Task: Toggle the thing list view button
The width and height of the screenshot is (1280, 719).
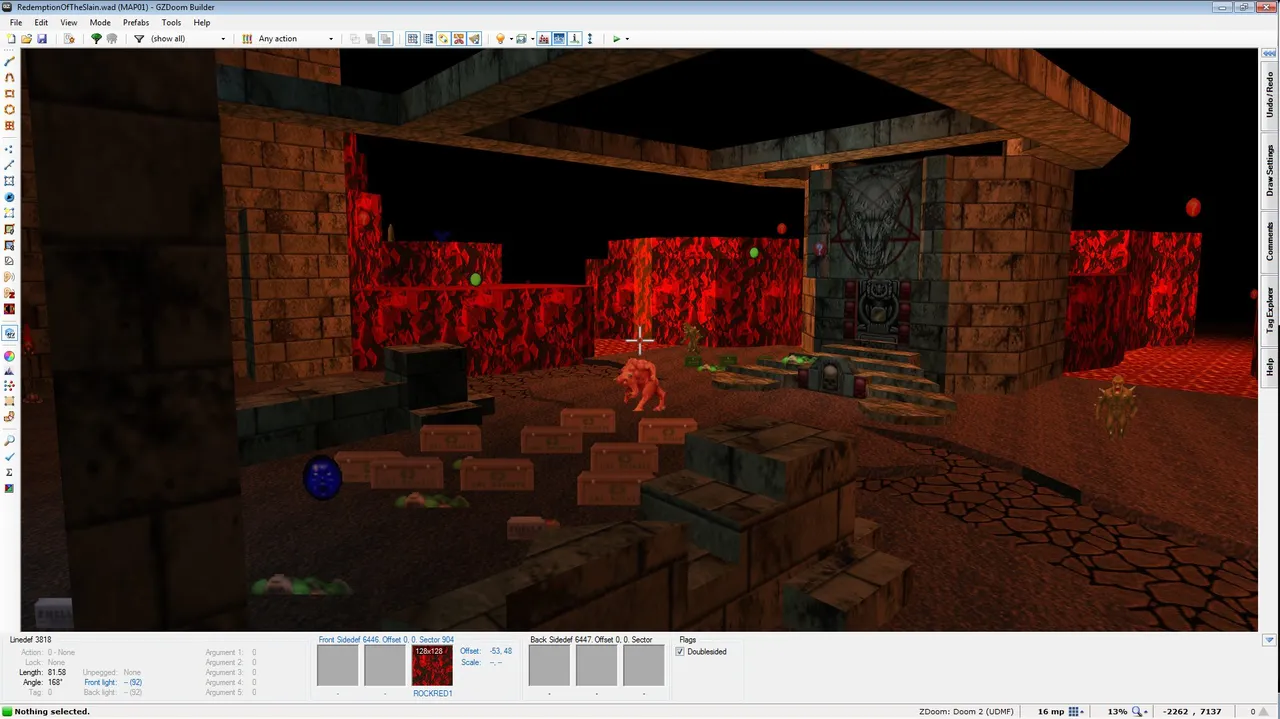Action: tap(428, 39)
